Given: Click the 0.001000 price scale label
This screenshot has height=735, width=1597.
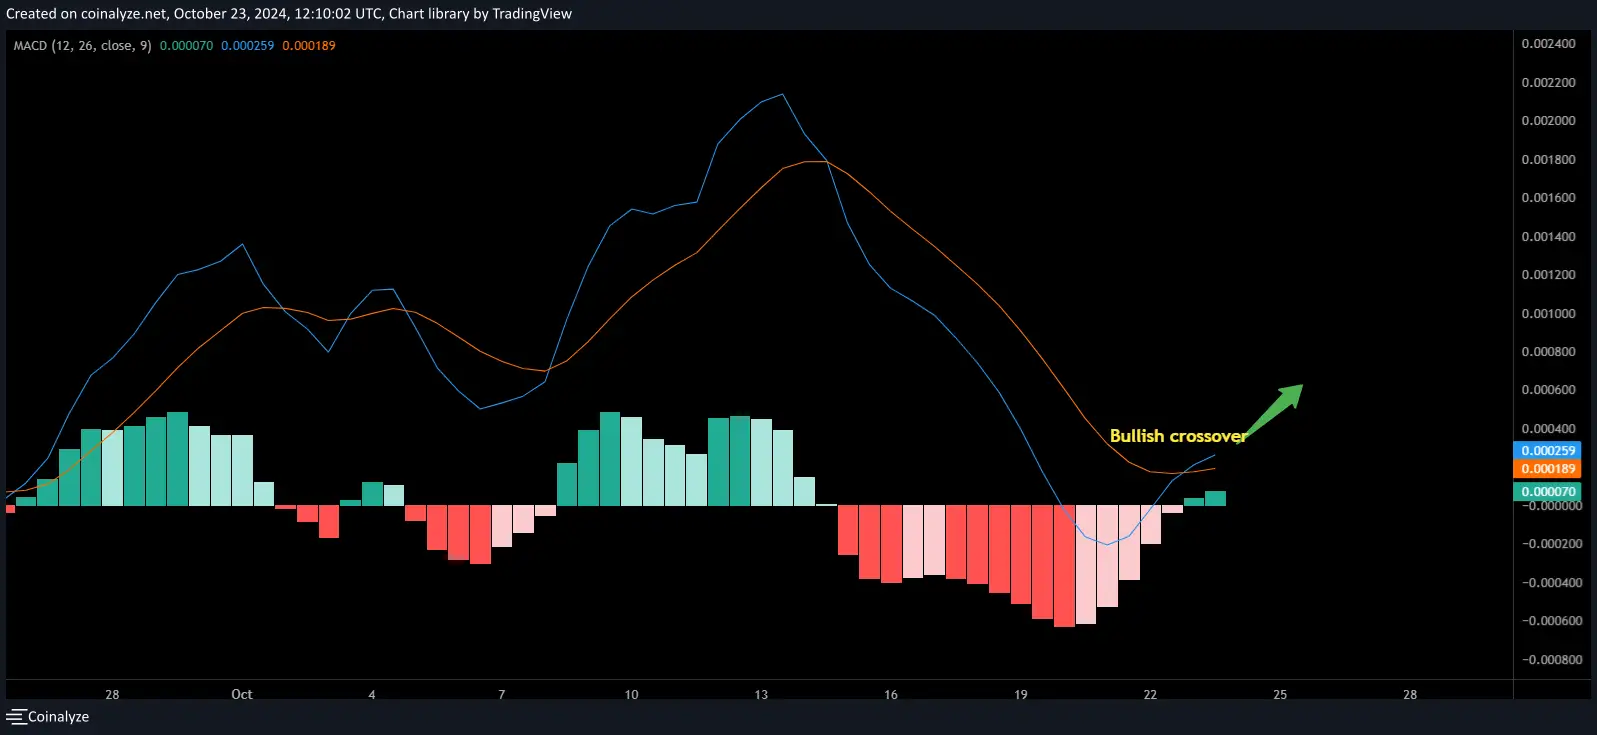Looking at the screenshot, I should [x=1548, y=314].
